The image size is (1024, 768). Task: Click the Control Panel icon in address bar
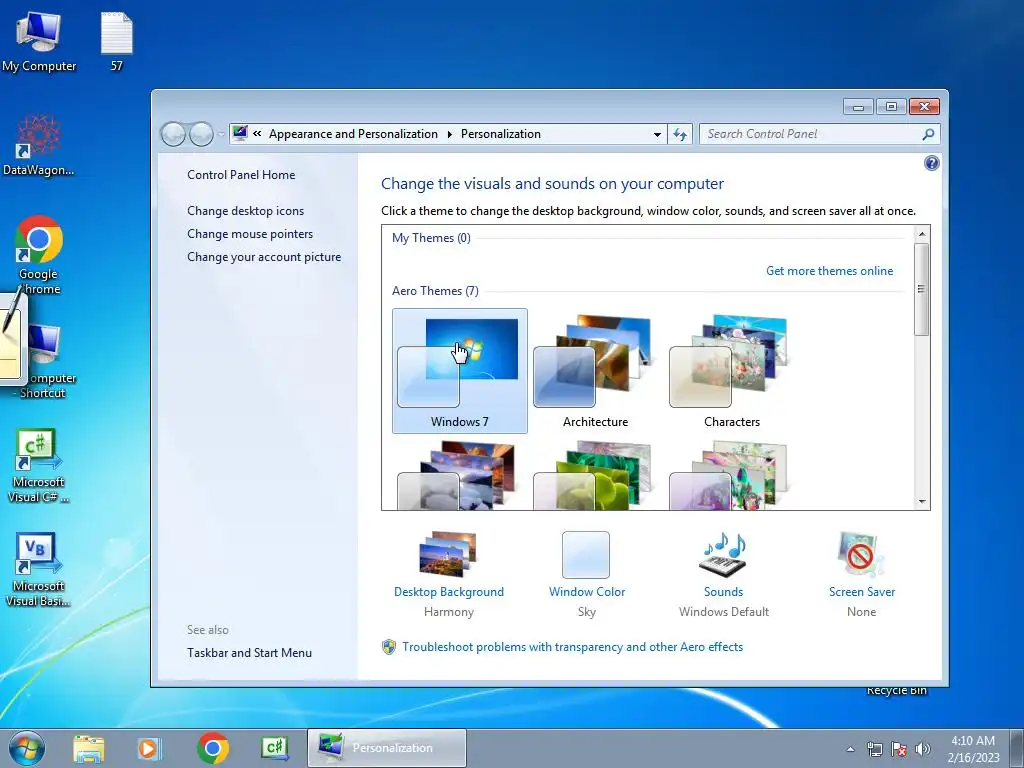(x=240, y=133)
